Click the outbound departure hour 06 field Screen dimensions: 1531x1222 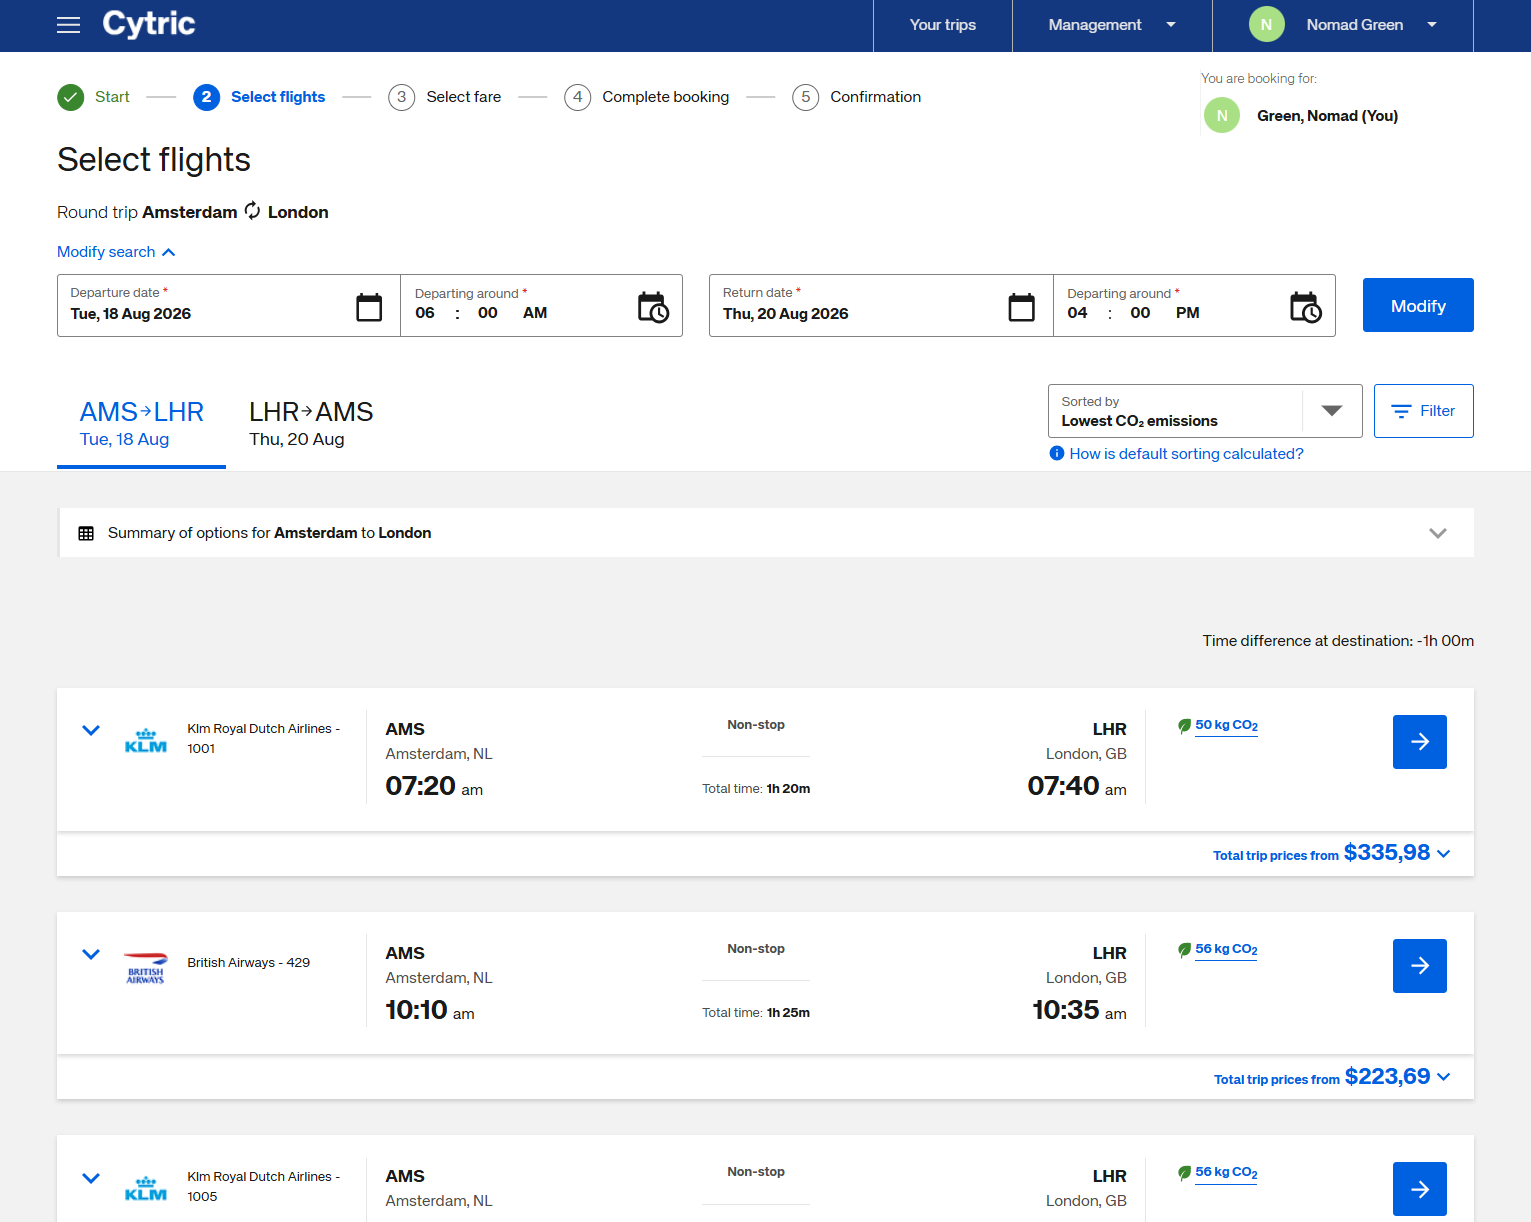pos(425,313)
